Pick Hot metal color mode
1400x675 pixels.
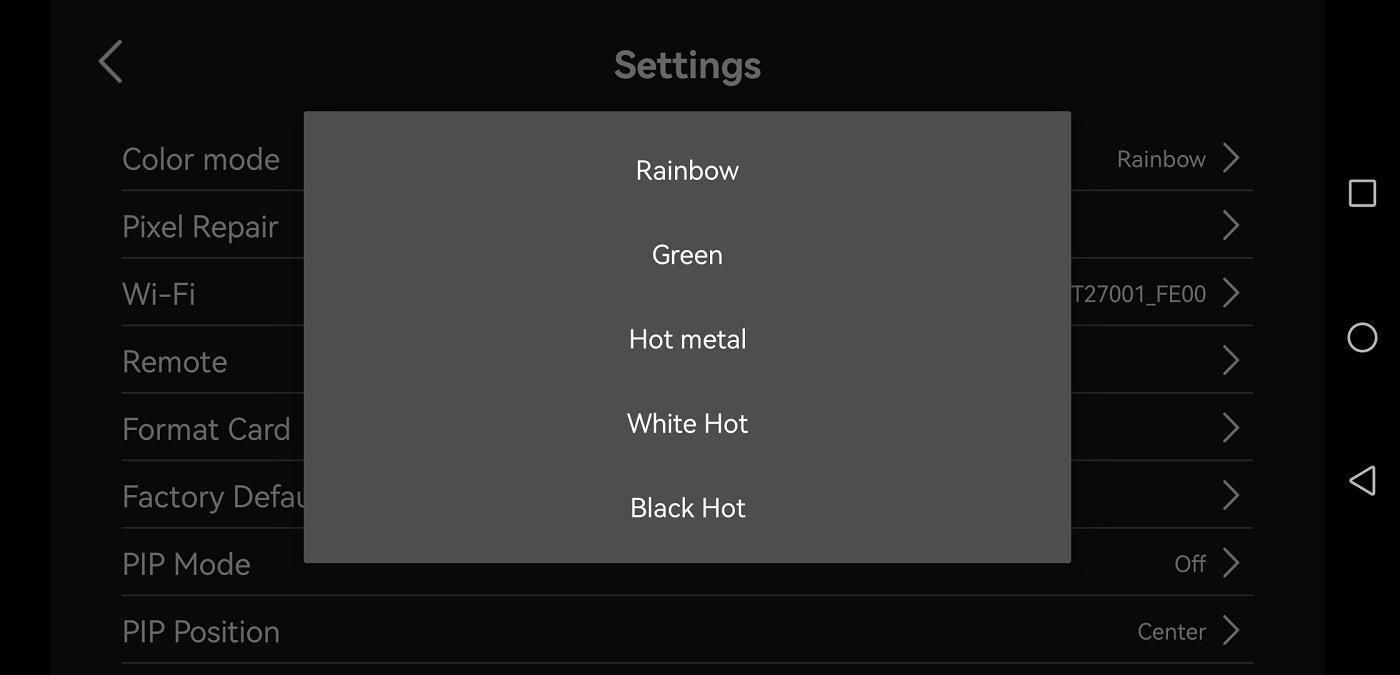coord(687,339)
